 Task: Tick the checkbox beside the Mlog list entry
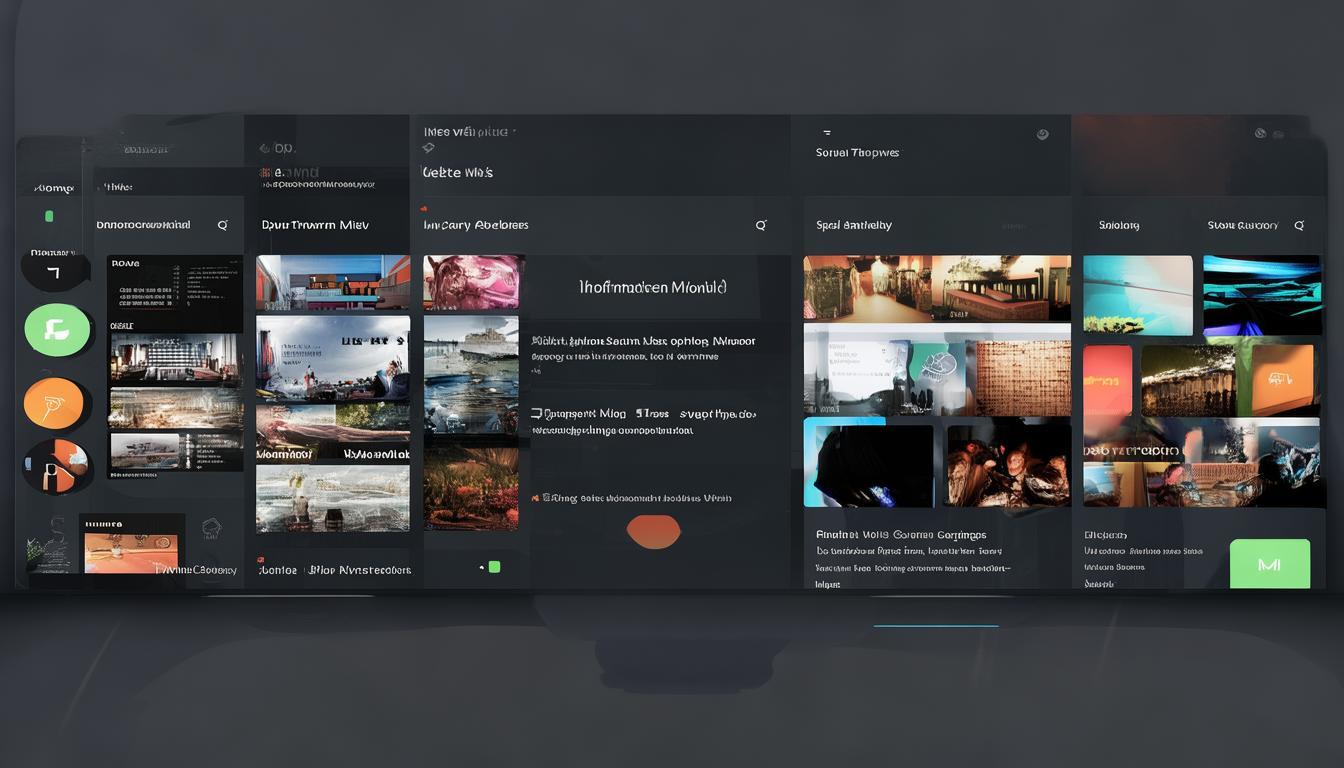click(537, 413)
